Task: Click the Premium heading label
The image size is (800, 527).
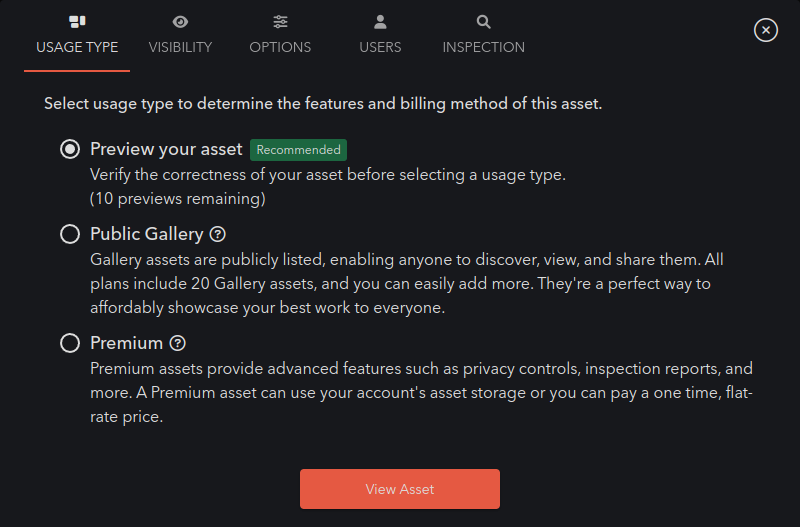Action: pos(127,343)
